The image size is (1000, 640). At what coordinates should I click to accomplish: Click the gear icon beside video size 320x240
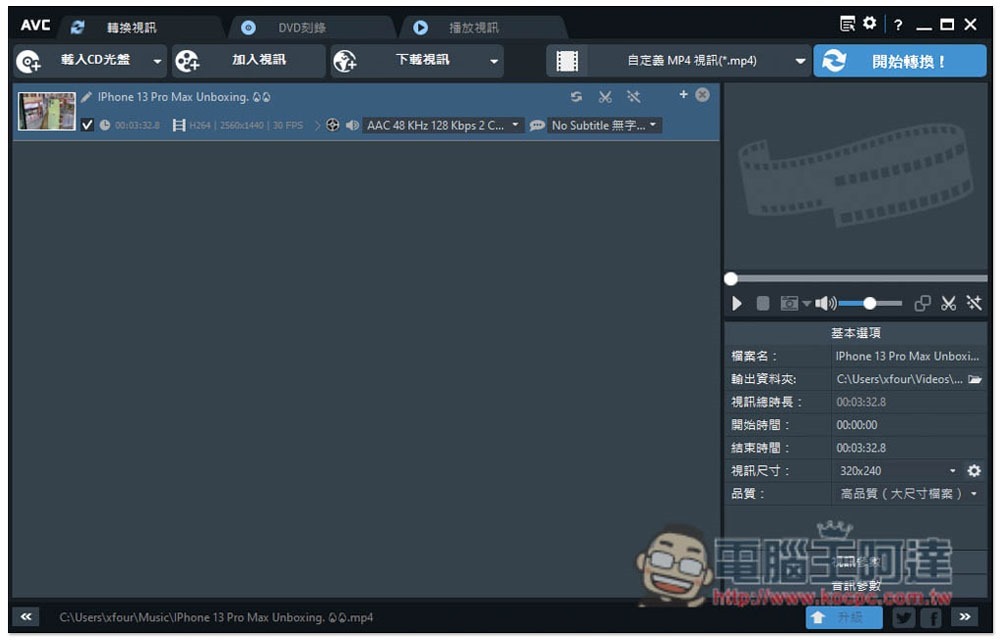click(x=974, y=471)
